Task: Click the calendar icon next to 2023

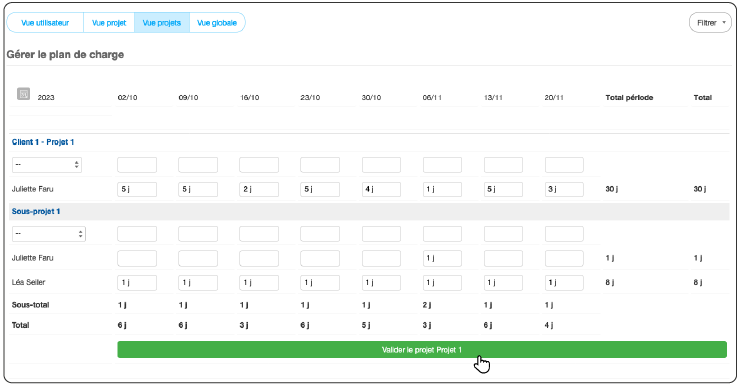Action: tap(23, 94)
